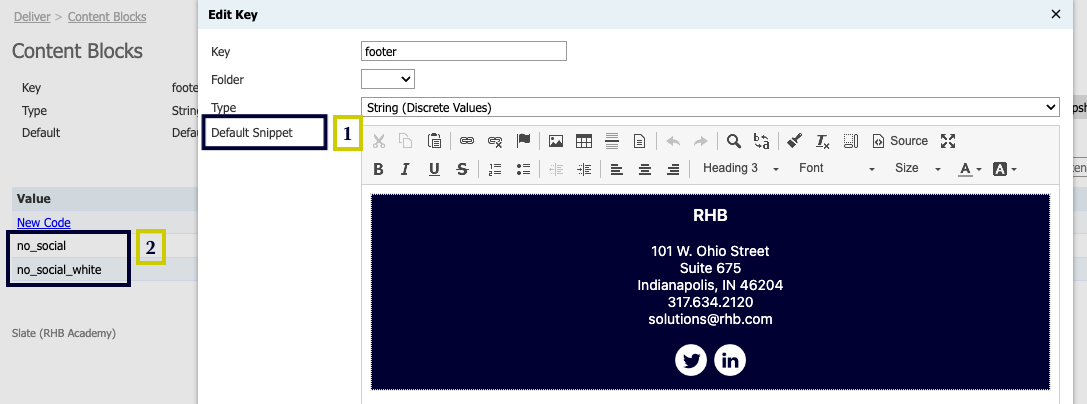Open the Folder dropdown
The height and width of the screenshot is (404, 1087).
click(388, 79)
